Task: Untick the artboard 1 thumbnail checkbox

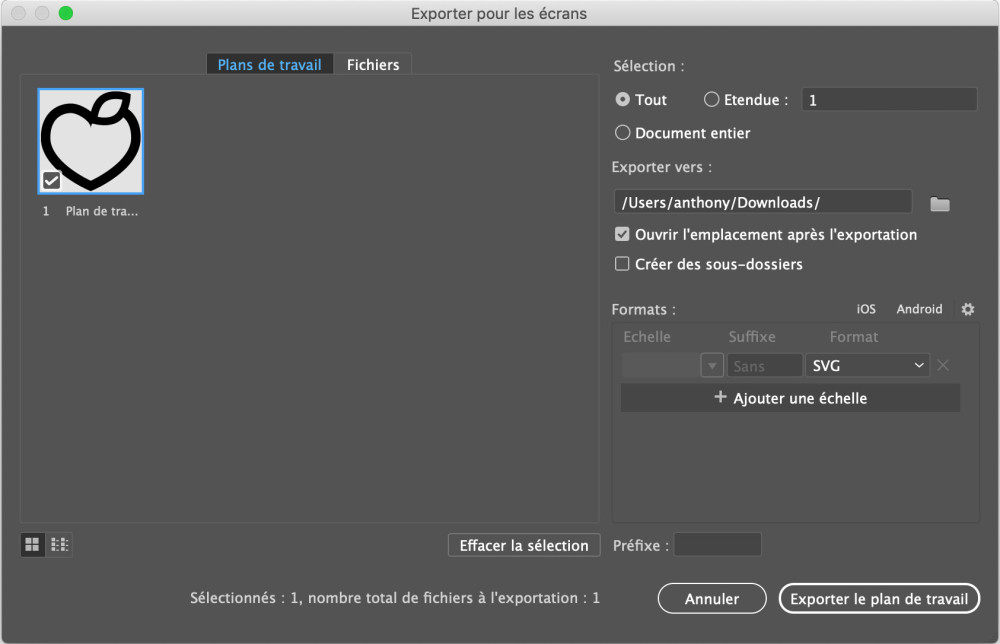Action: pyautogui.click(x=52, y=180)
